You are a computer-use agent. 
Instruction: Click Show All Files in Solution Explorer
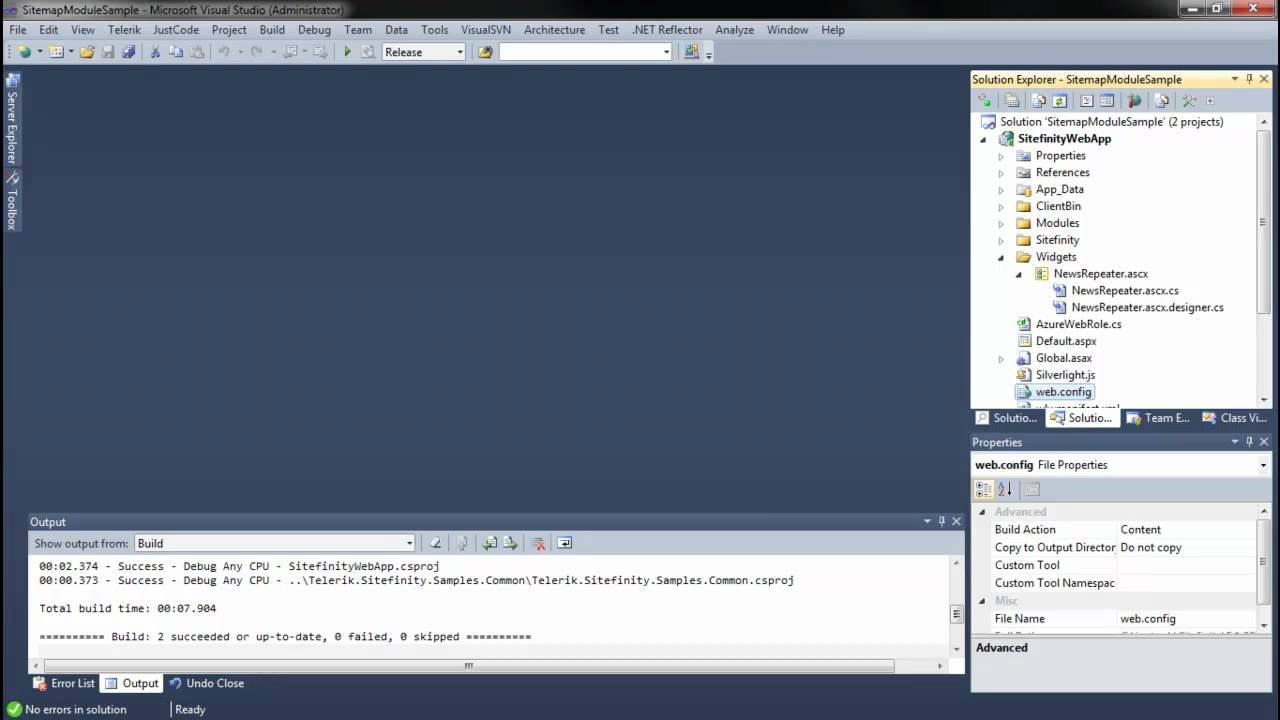(1039, 100)
